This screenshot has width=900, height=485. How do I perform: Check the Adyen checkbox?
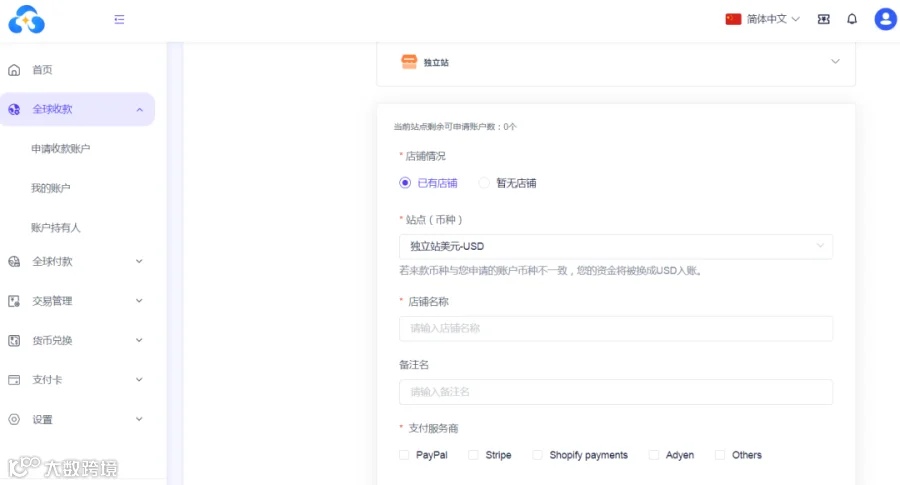pos(654,455)
